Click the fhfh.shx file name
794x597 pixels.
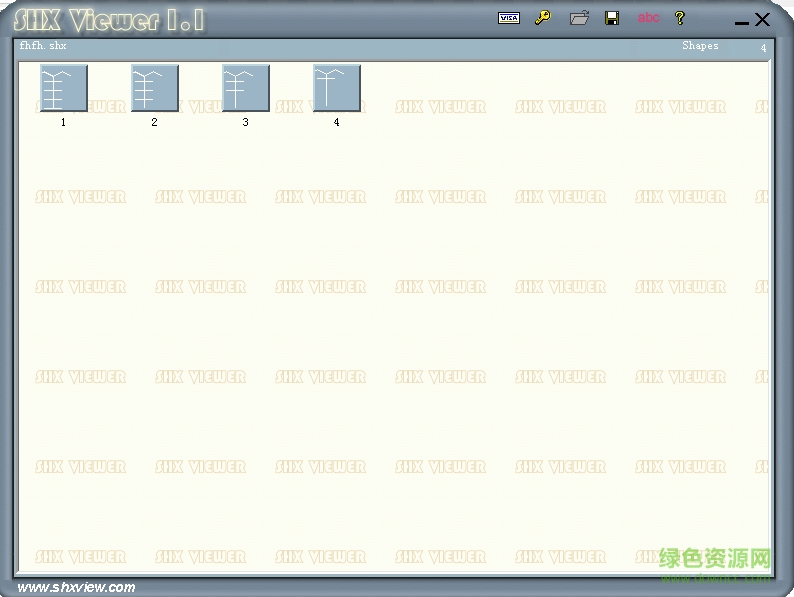tap(43, 46)
